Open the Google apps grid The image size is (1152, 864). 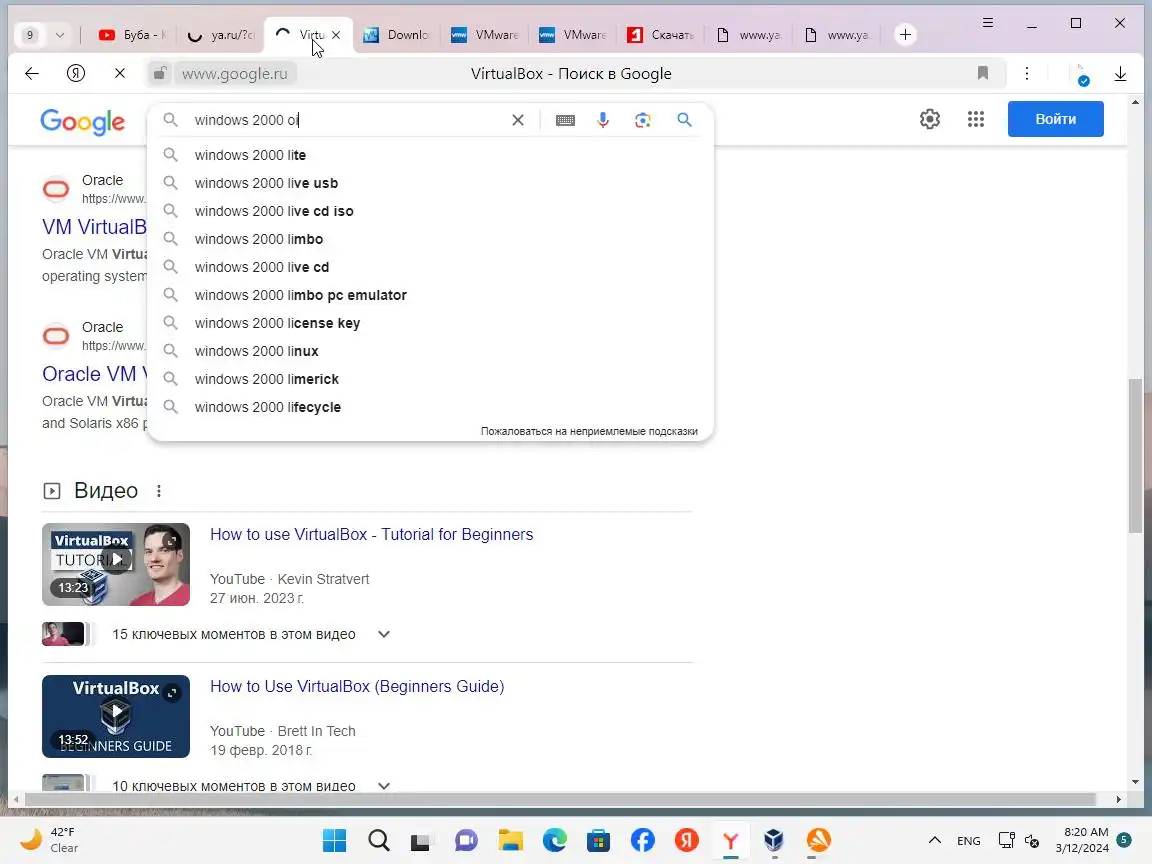click(x=976, y=119)
